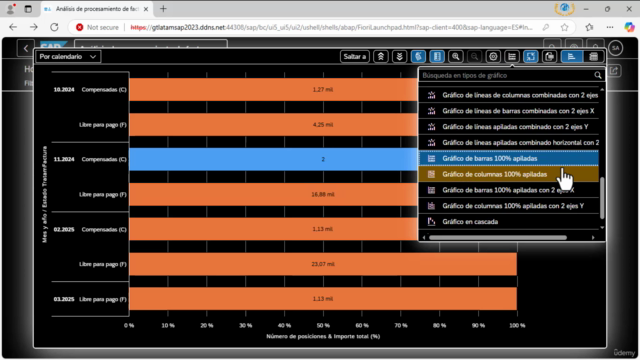The height and width of the screenshot is (360, 640).
Task: Click the chart type selector icon
Action: [x=512, y=57]
